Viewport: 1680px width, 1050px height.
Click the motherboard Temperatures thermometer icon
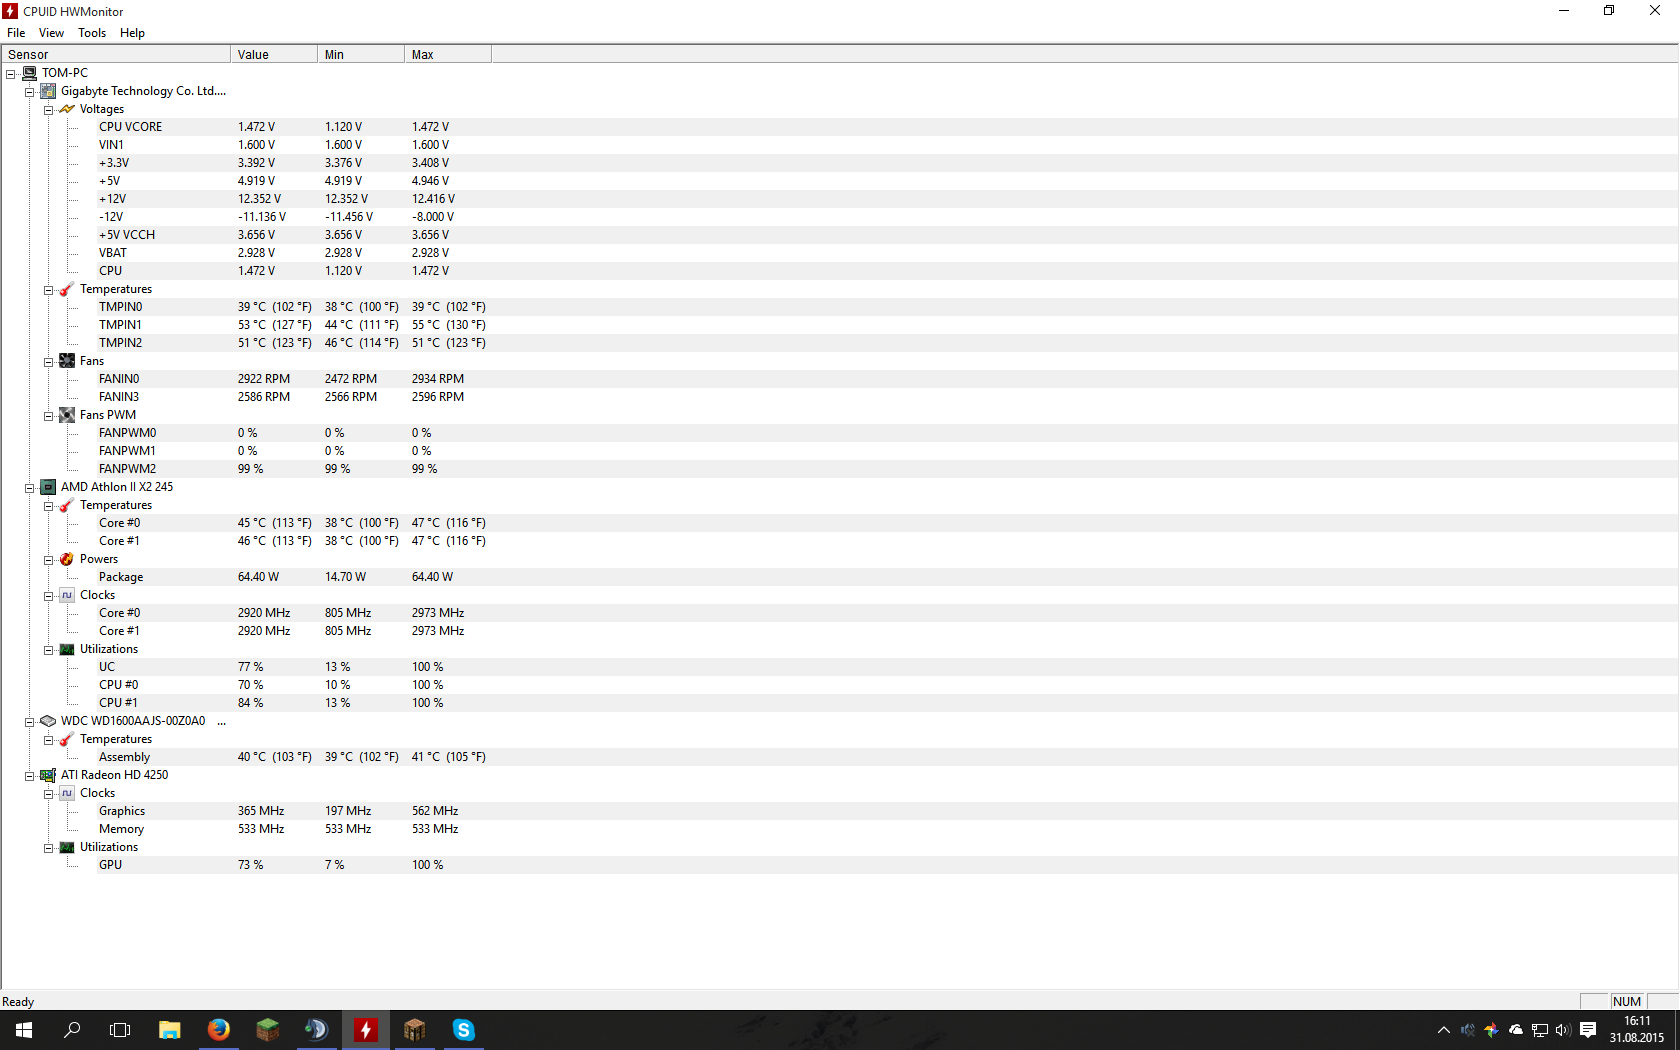[67, 289]
